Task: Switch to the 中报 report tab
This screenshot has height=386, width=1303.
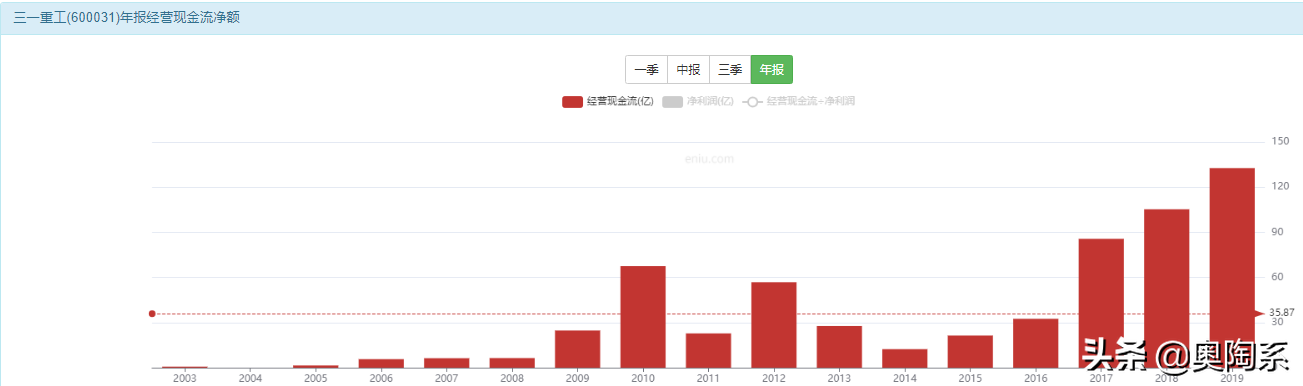Action: (x=688, y=70)
